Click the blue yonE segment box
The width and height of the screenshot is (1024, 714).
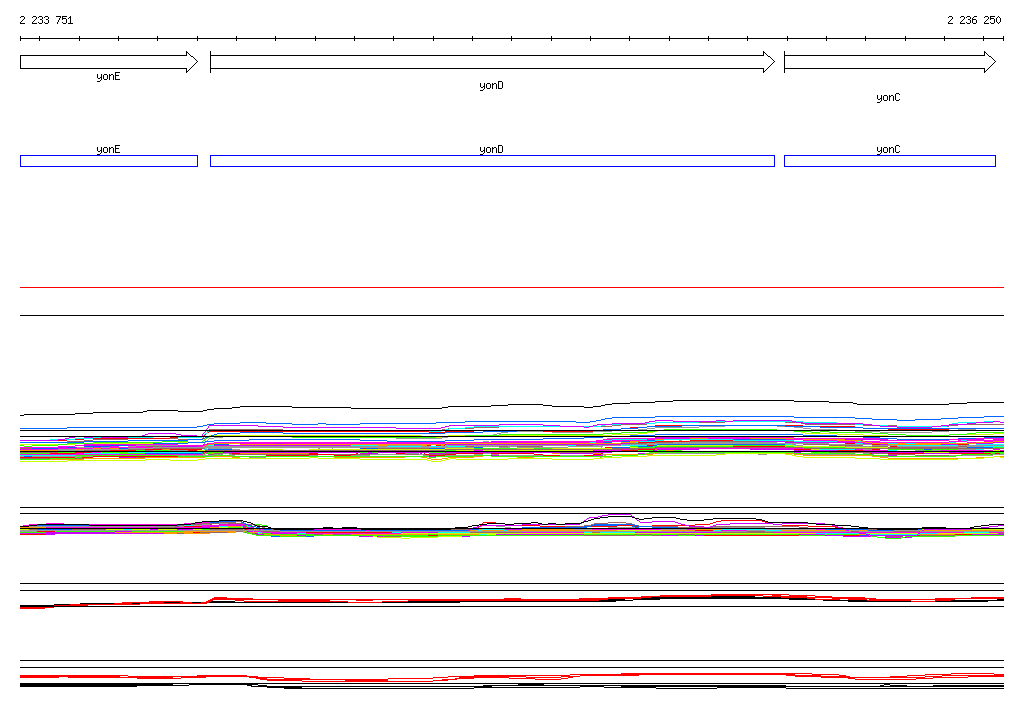pos(109,161)
